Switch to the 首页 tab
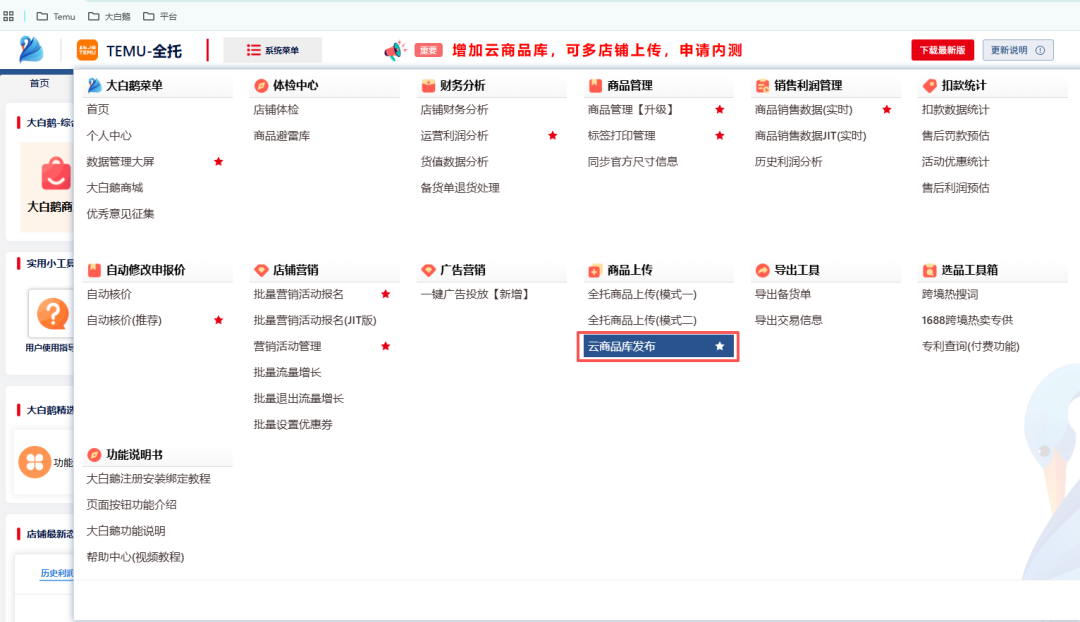Screen dimensions: 1080x622 [x=39, y=83]
